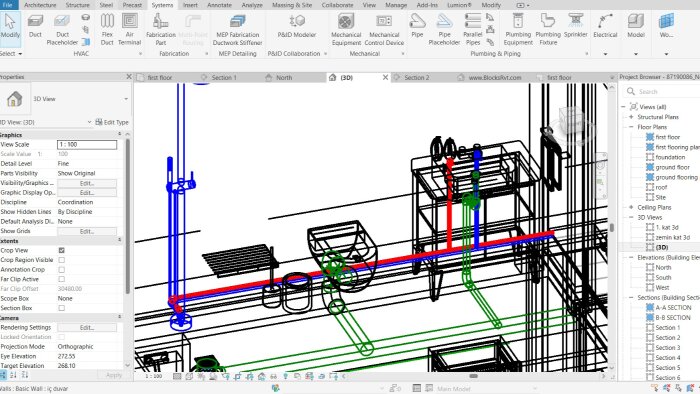Switch to the Section 1 view tab
Viewport: 700px width, 394px height.
tap(224, 77)
